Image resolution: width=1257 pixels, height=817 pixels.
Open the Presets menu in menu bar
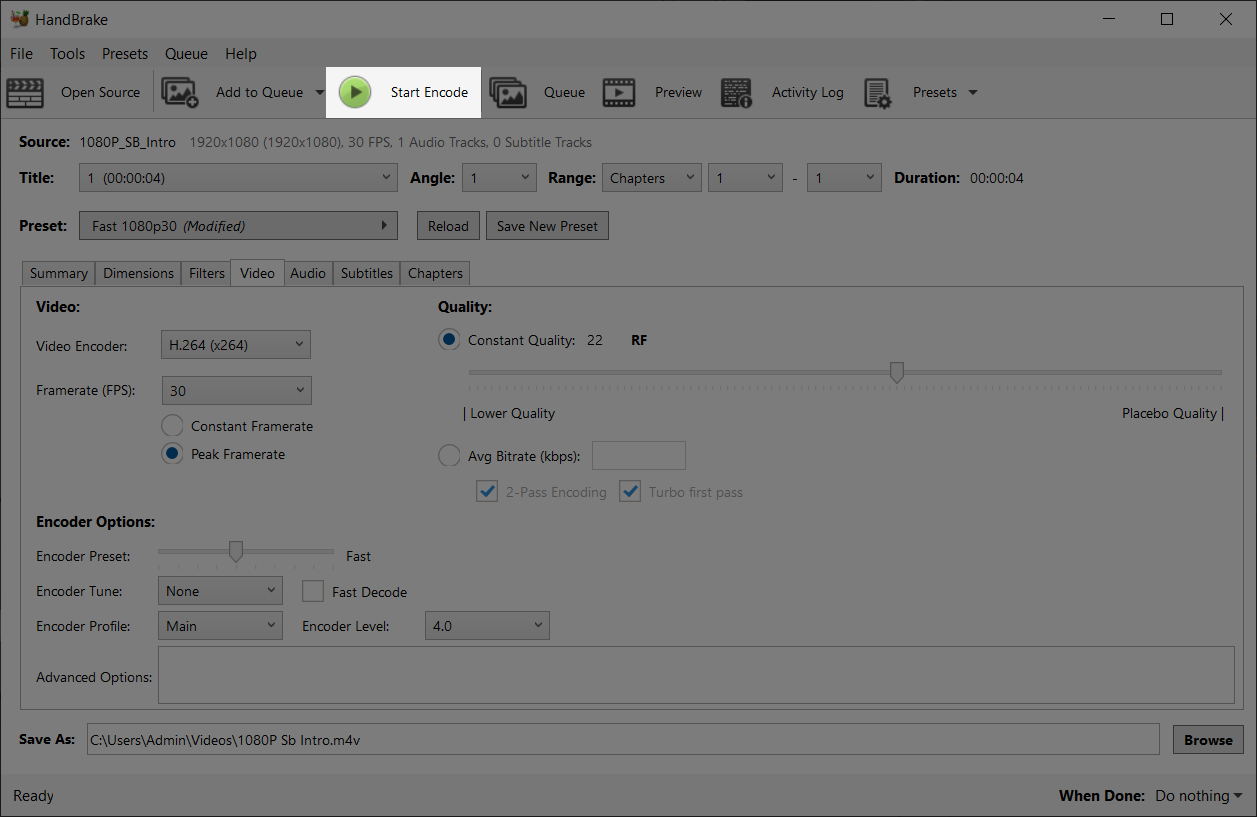point(125,54)
